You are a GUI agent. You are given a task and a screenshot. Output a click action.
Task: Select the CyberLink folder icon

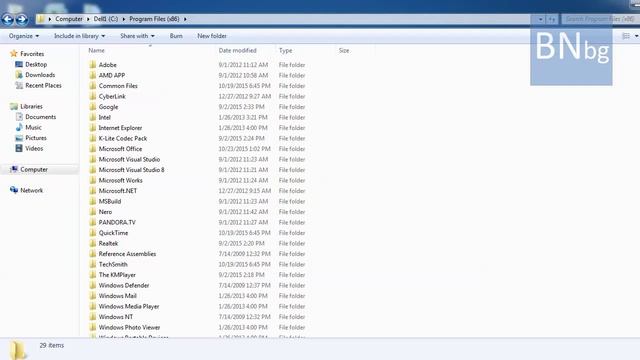(93, 96)
